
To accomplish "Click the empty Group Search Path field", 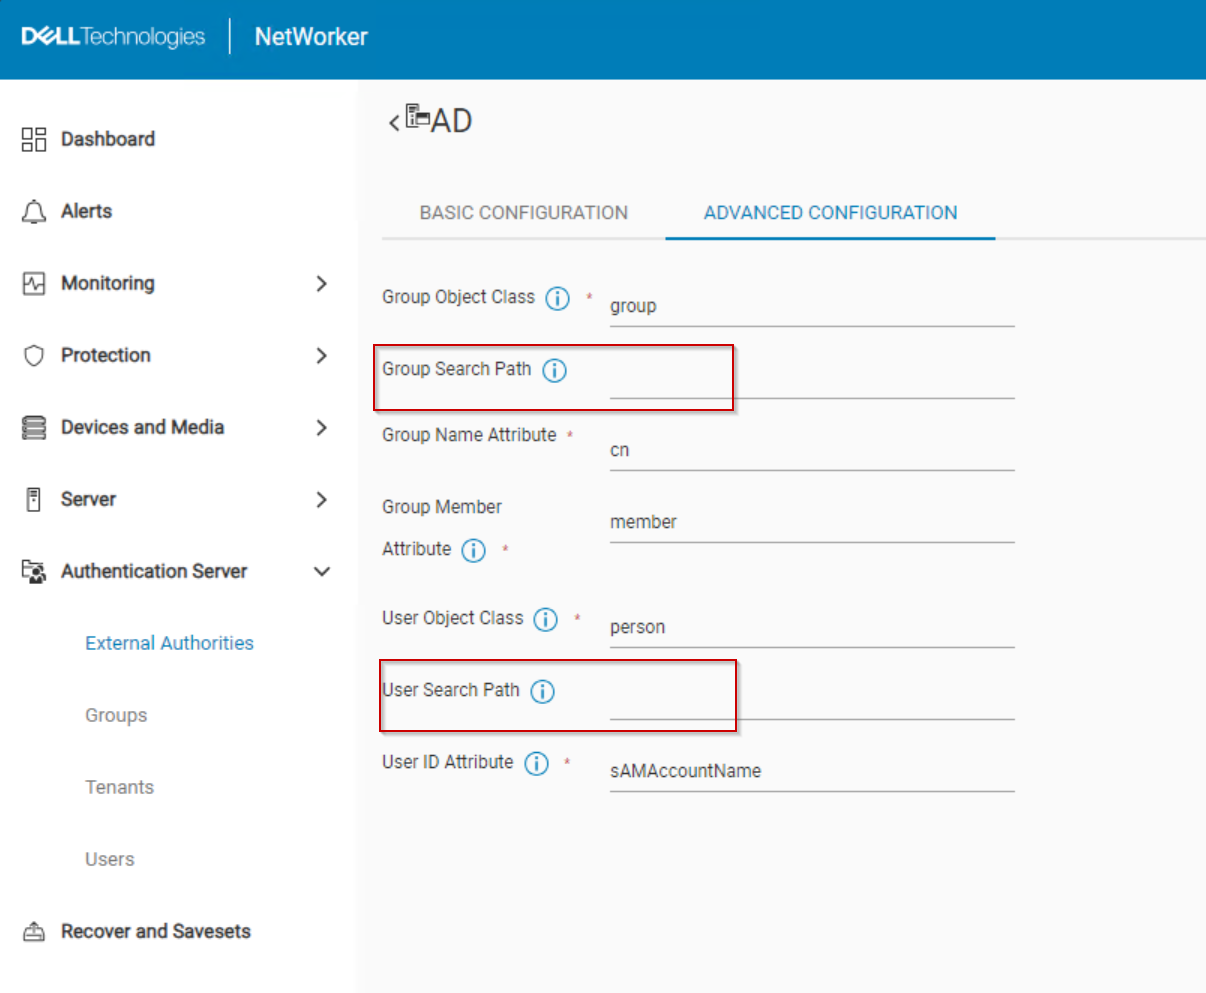I will tap(810, 385).
